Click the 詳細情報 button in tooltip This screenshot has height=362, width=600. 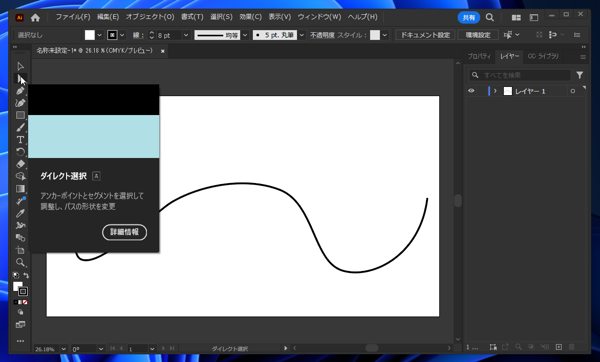click(124, 232)
